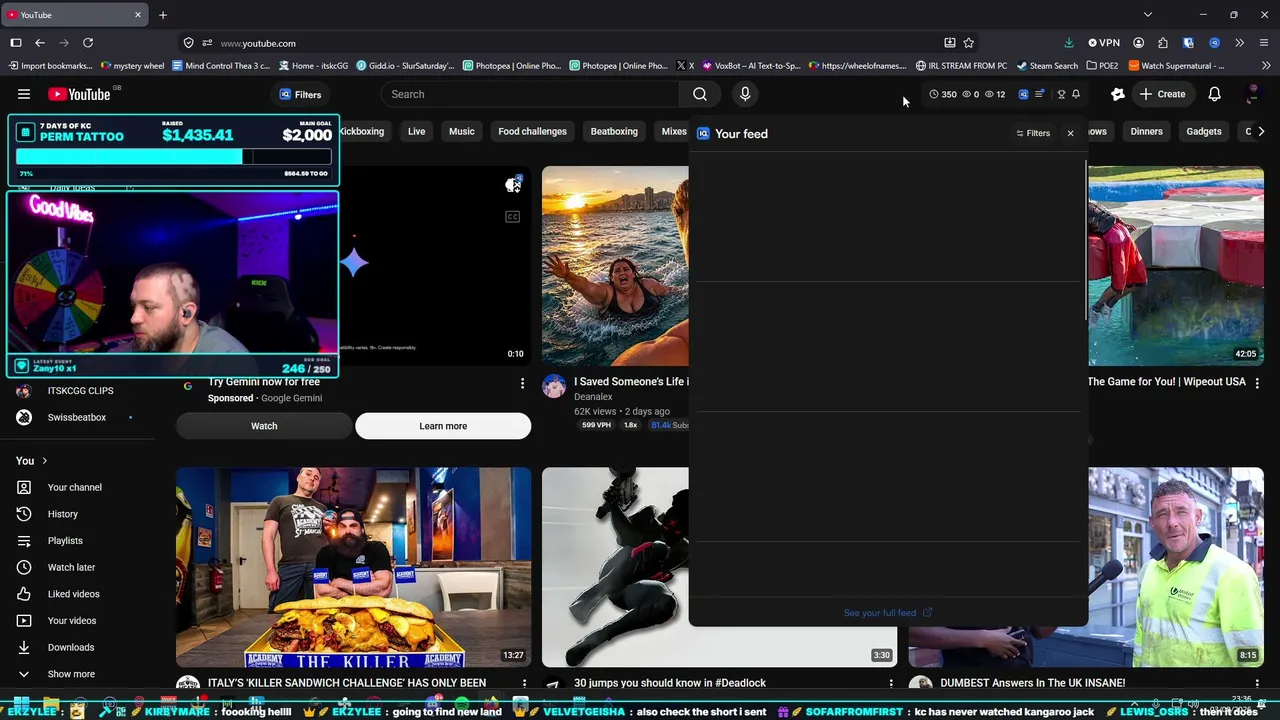Bookmark this page with the star icon

click(x=969, y=43)
